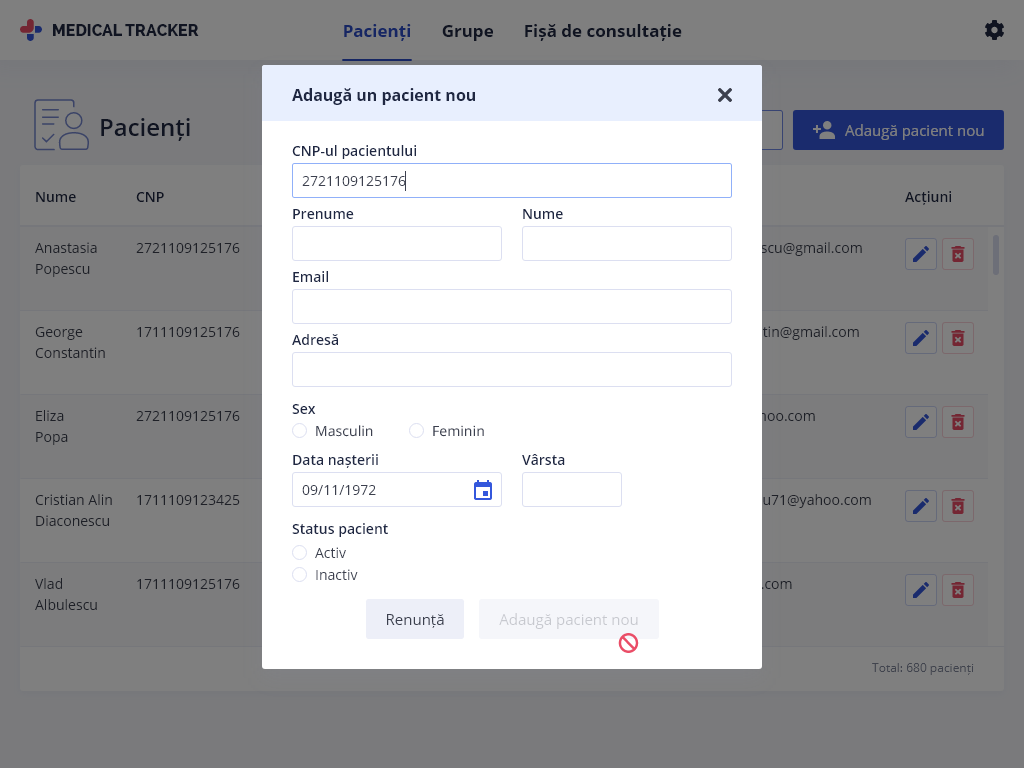Click the Renunță button
1024x768 pixels.
[415, 619]
